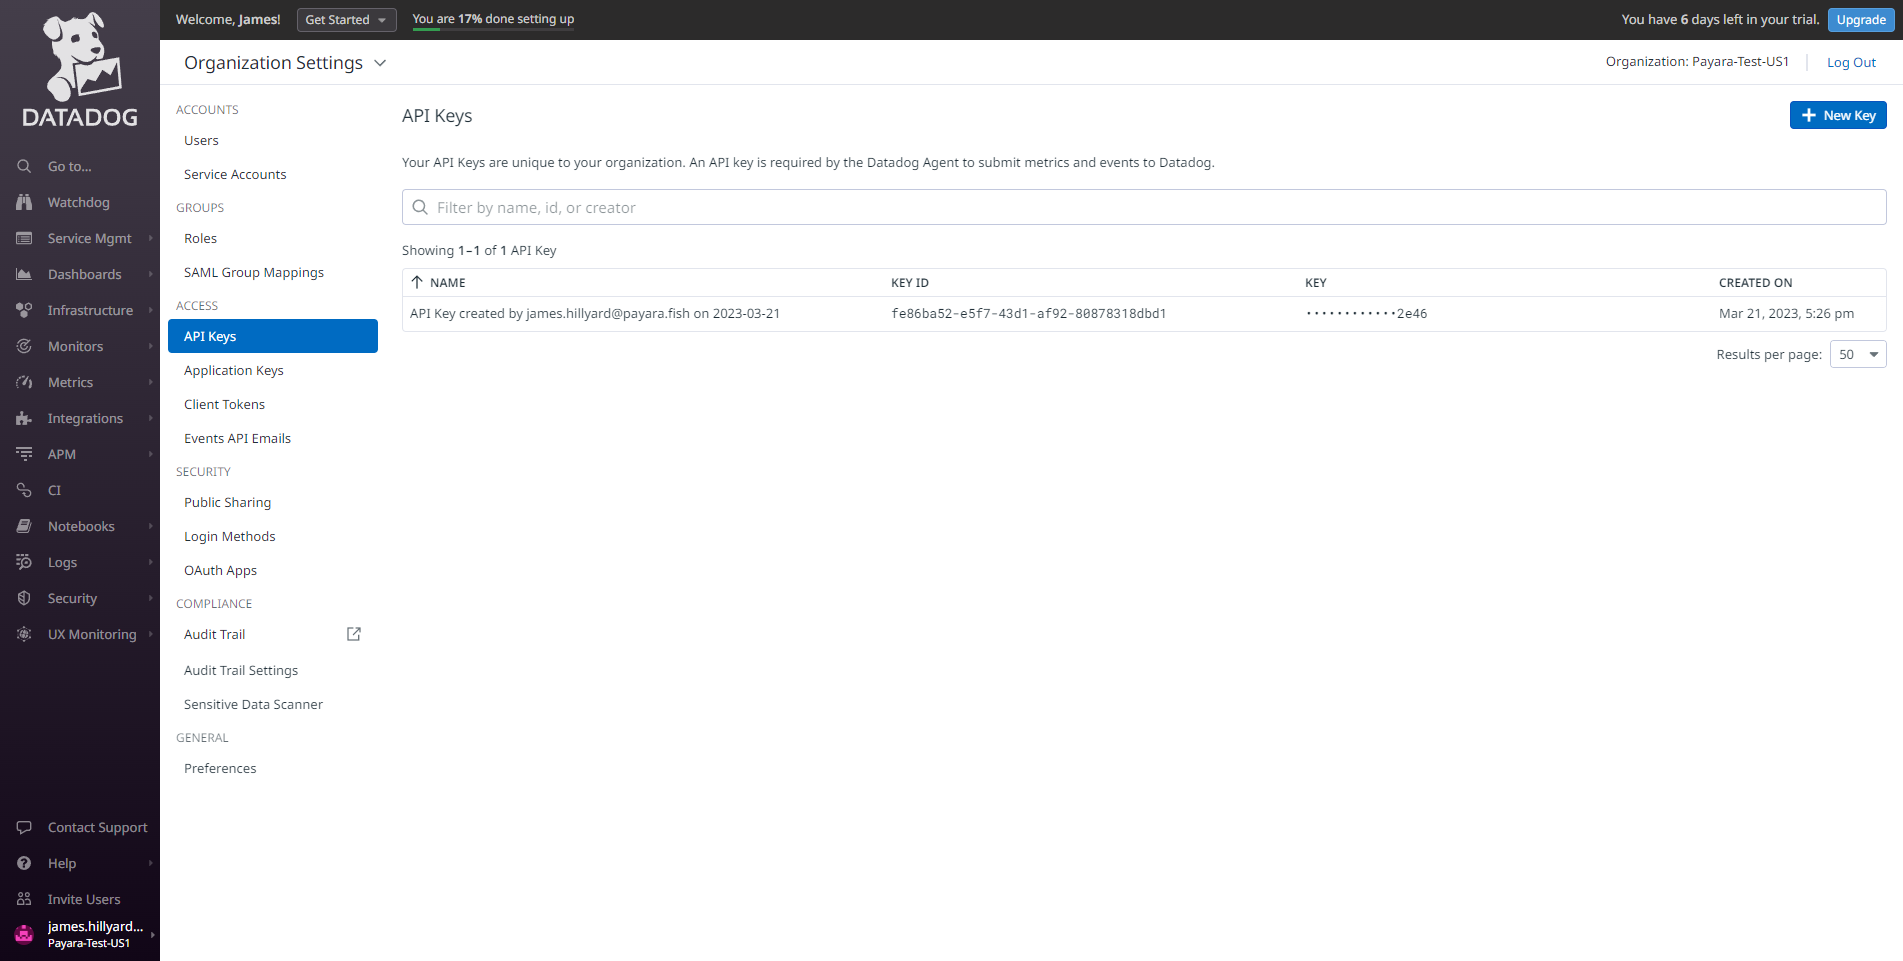
Task: Open Audit Trail in a new window
Action: pos(353,634)
